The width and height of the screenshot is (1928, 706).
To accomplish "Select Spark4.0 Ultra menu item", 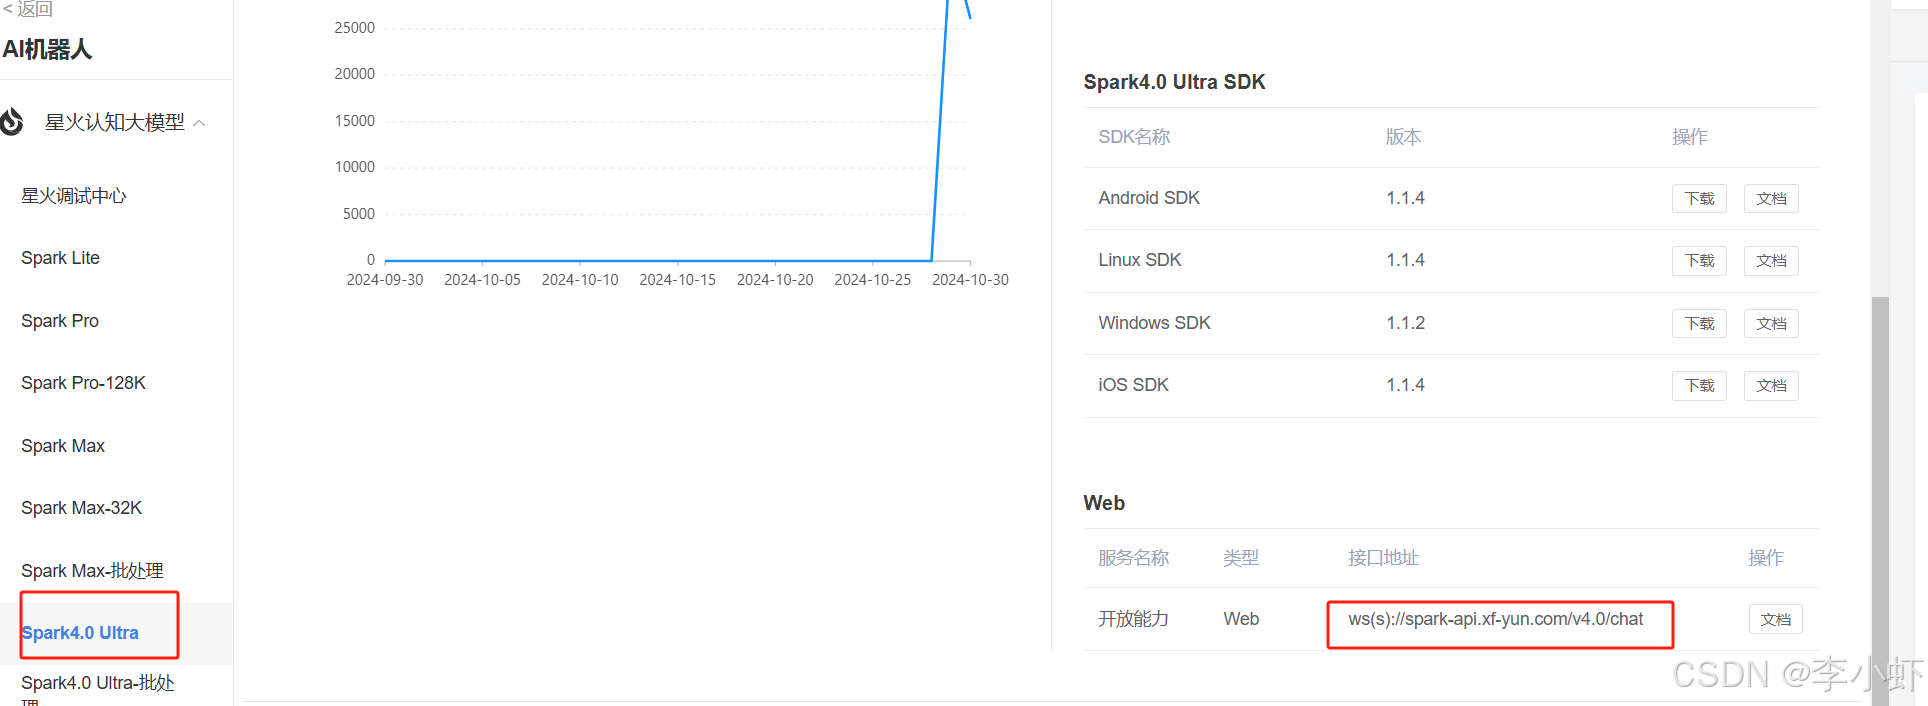I will [80, 633].
